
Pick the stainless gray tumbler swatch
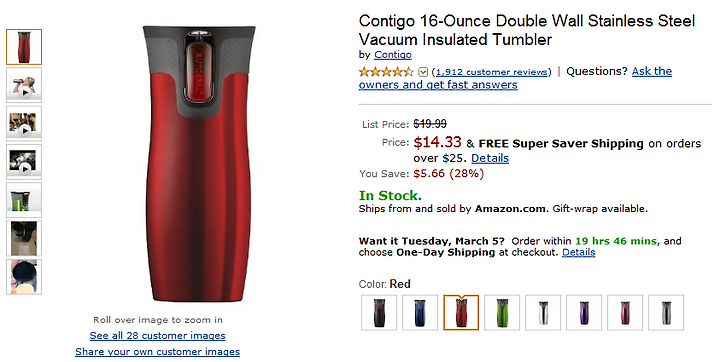pos(666,312)
